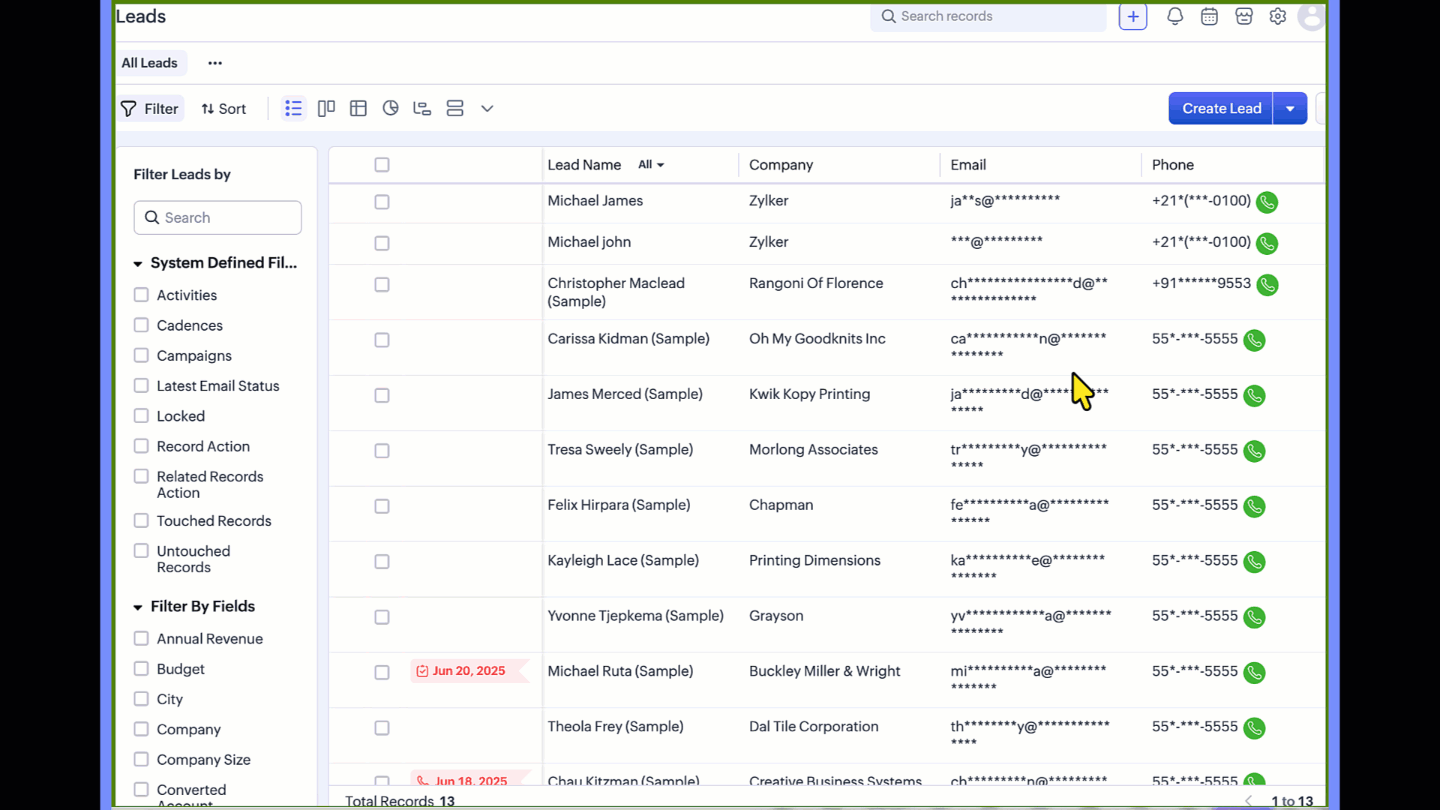Click the Create Lead button

click(1221, 108)
